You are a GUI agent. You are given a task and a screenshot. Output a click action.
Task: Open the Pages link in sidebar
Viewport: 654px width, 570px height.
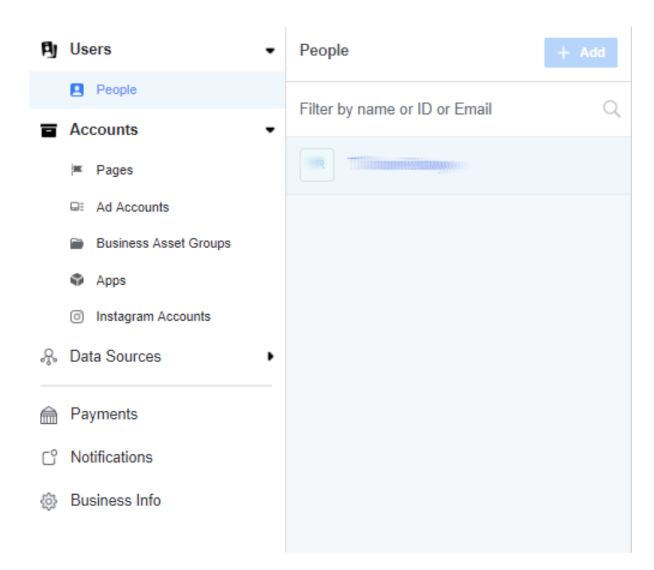click(x=115, y=171)
